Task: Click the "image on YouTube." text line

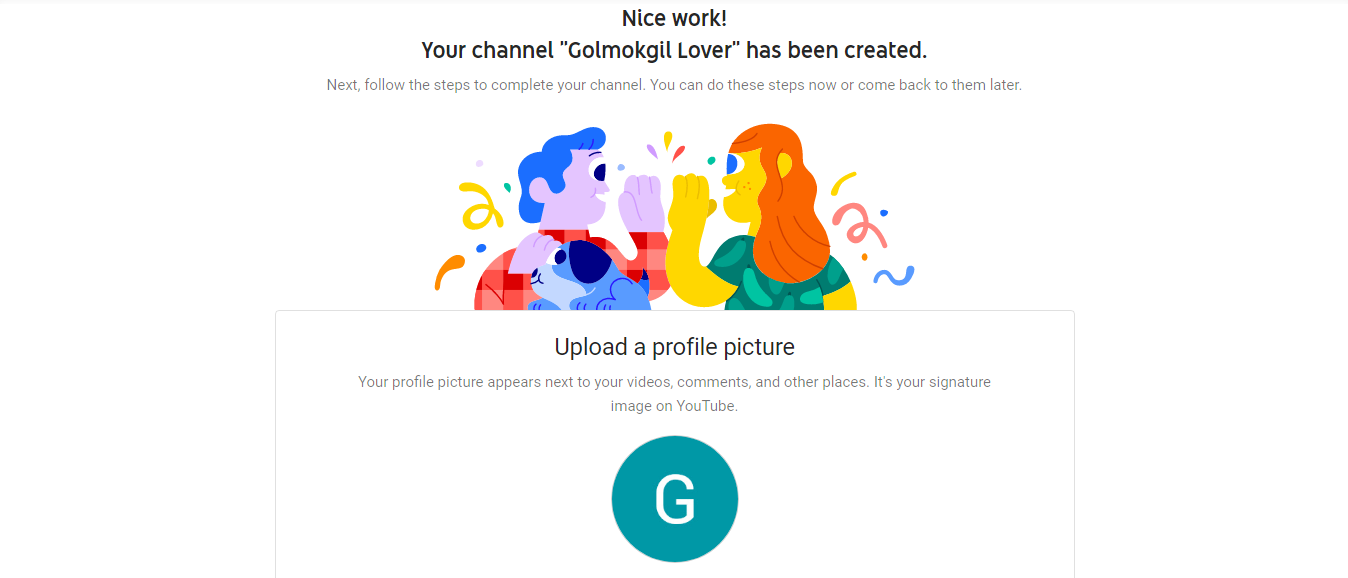Action: 674,406
